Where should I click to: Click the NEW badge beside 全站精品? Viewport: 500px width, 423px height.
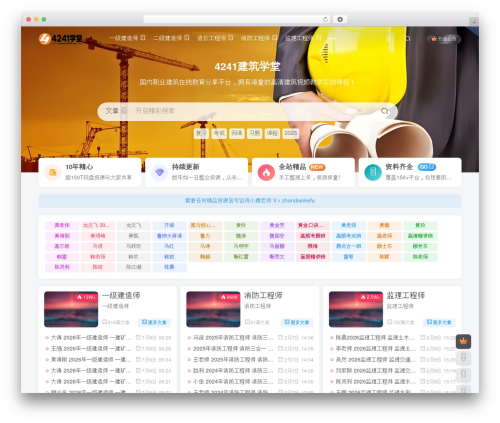pyautogui.click(x=317, y=167)
